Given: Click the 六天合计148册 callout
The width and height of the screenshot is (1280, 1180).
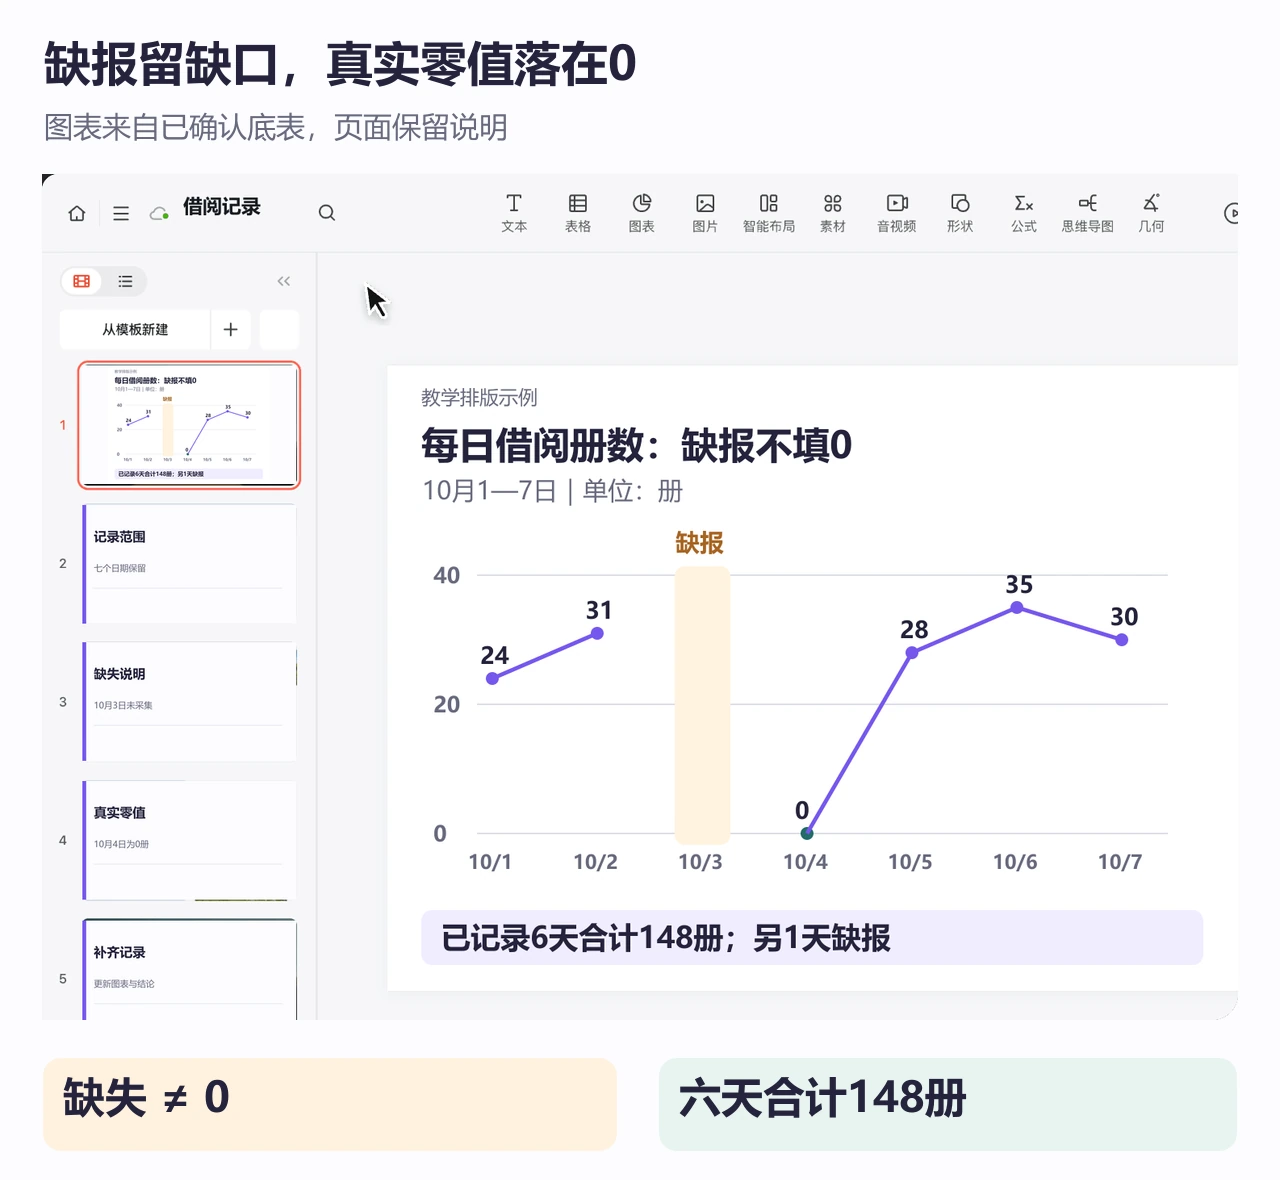Looking at the screenshot, I should [x=948, y=1104].
